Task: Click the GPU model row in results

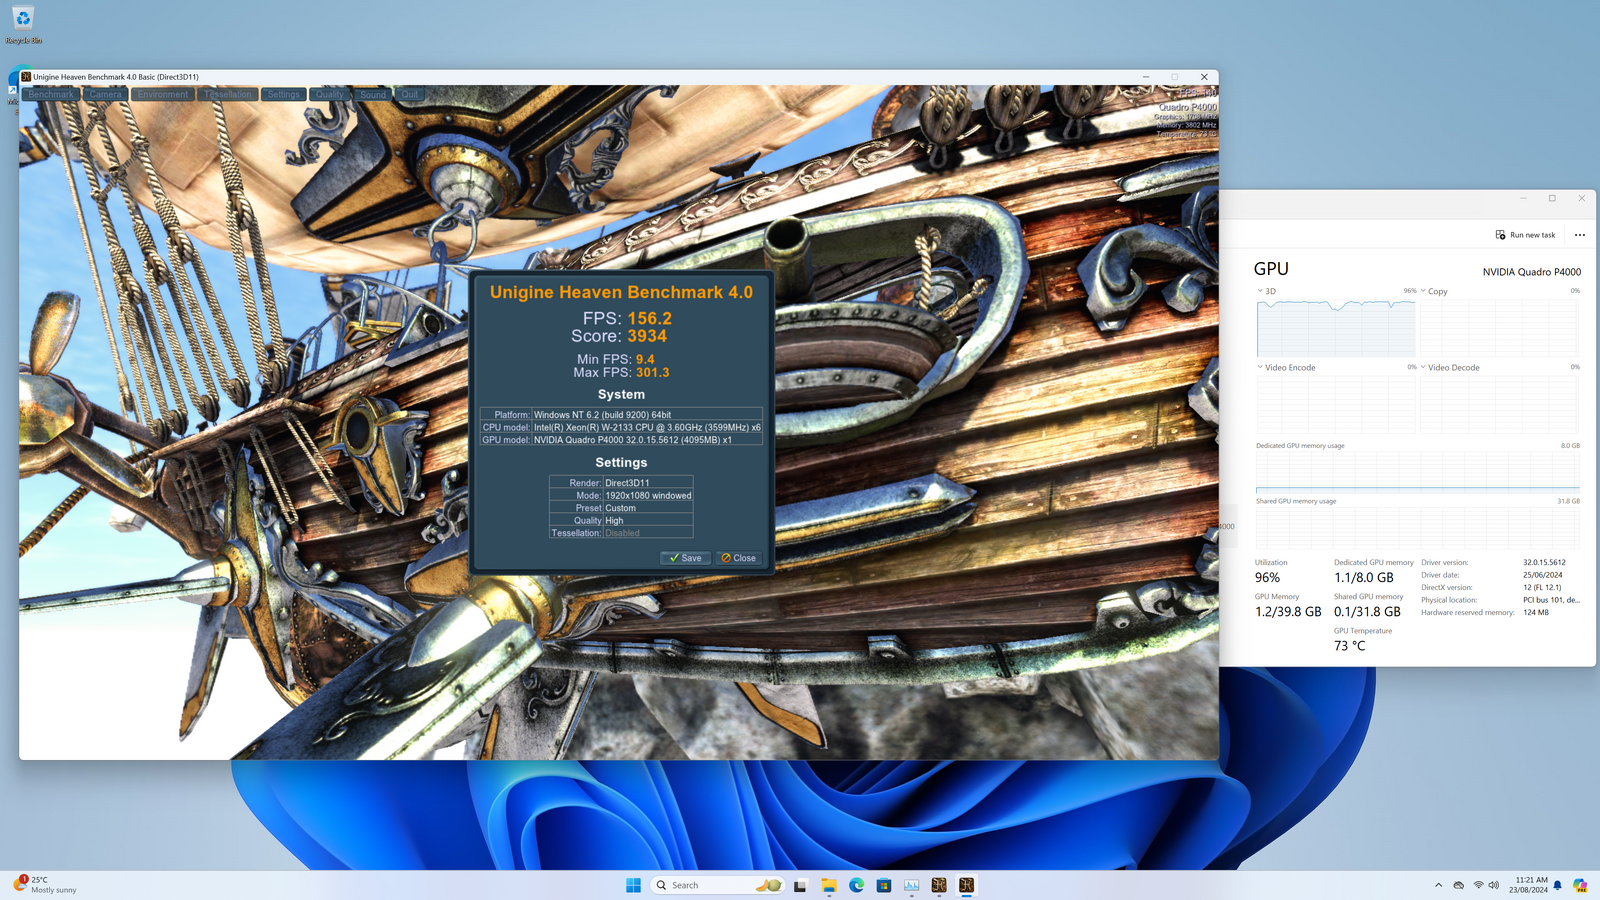Action: (x=621, y=439)
